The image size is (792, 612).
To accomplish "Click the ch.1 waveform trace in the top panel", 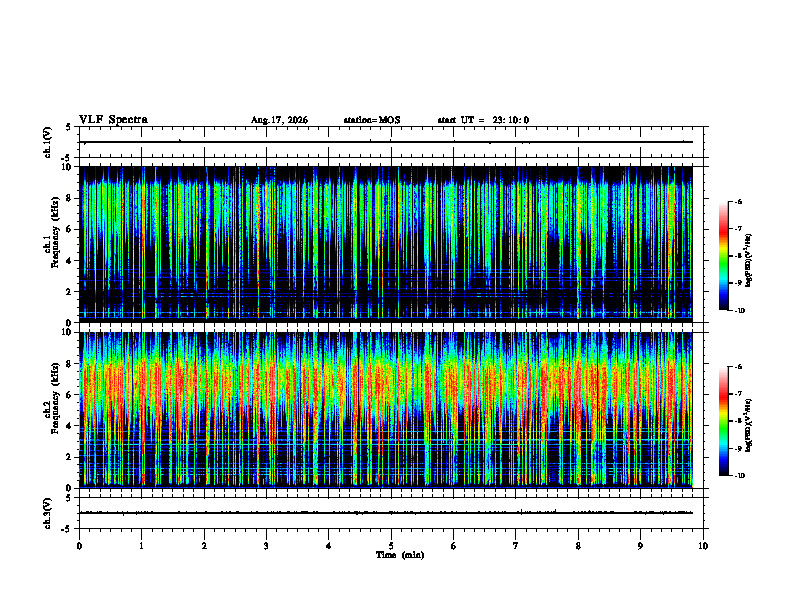I will 386,142.
